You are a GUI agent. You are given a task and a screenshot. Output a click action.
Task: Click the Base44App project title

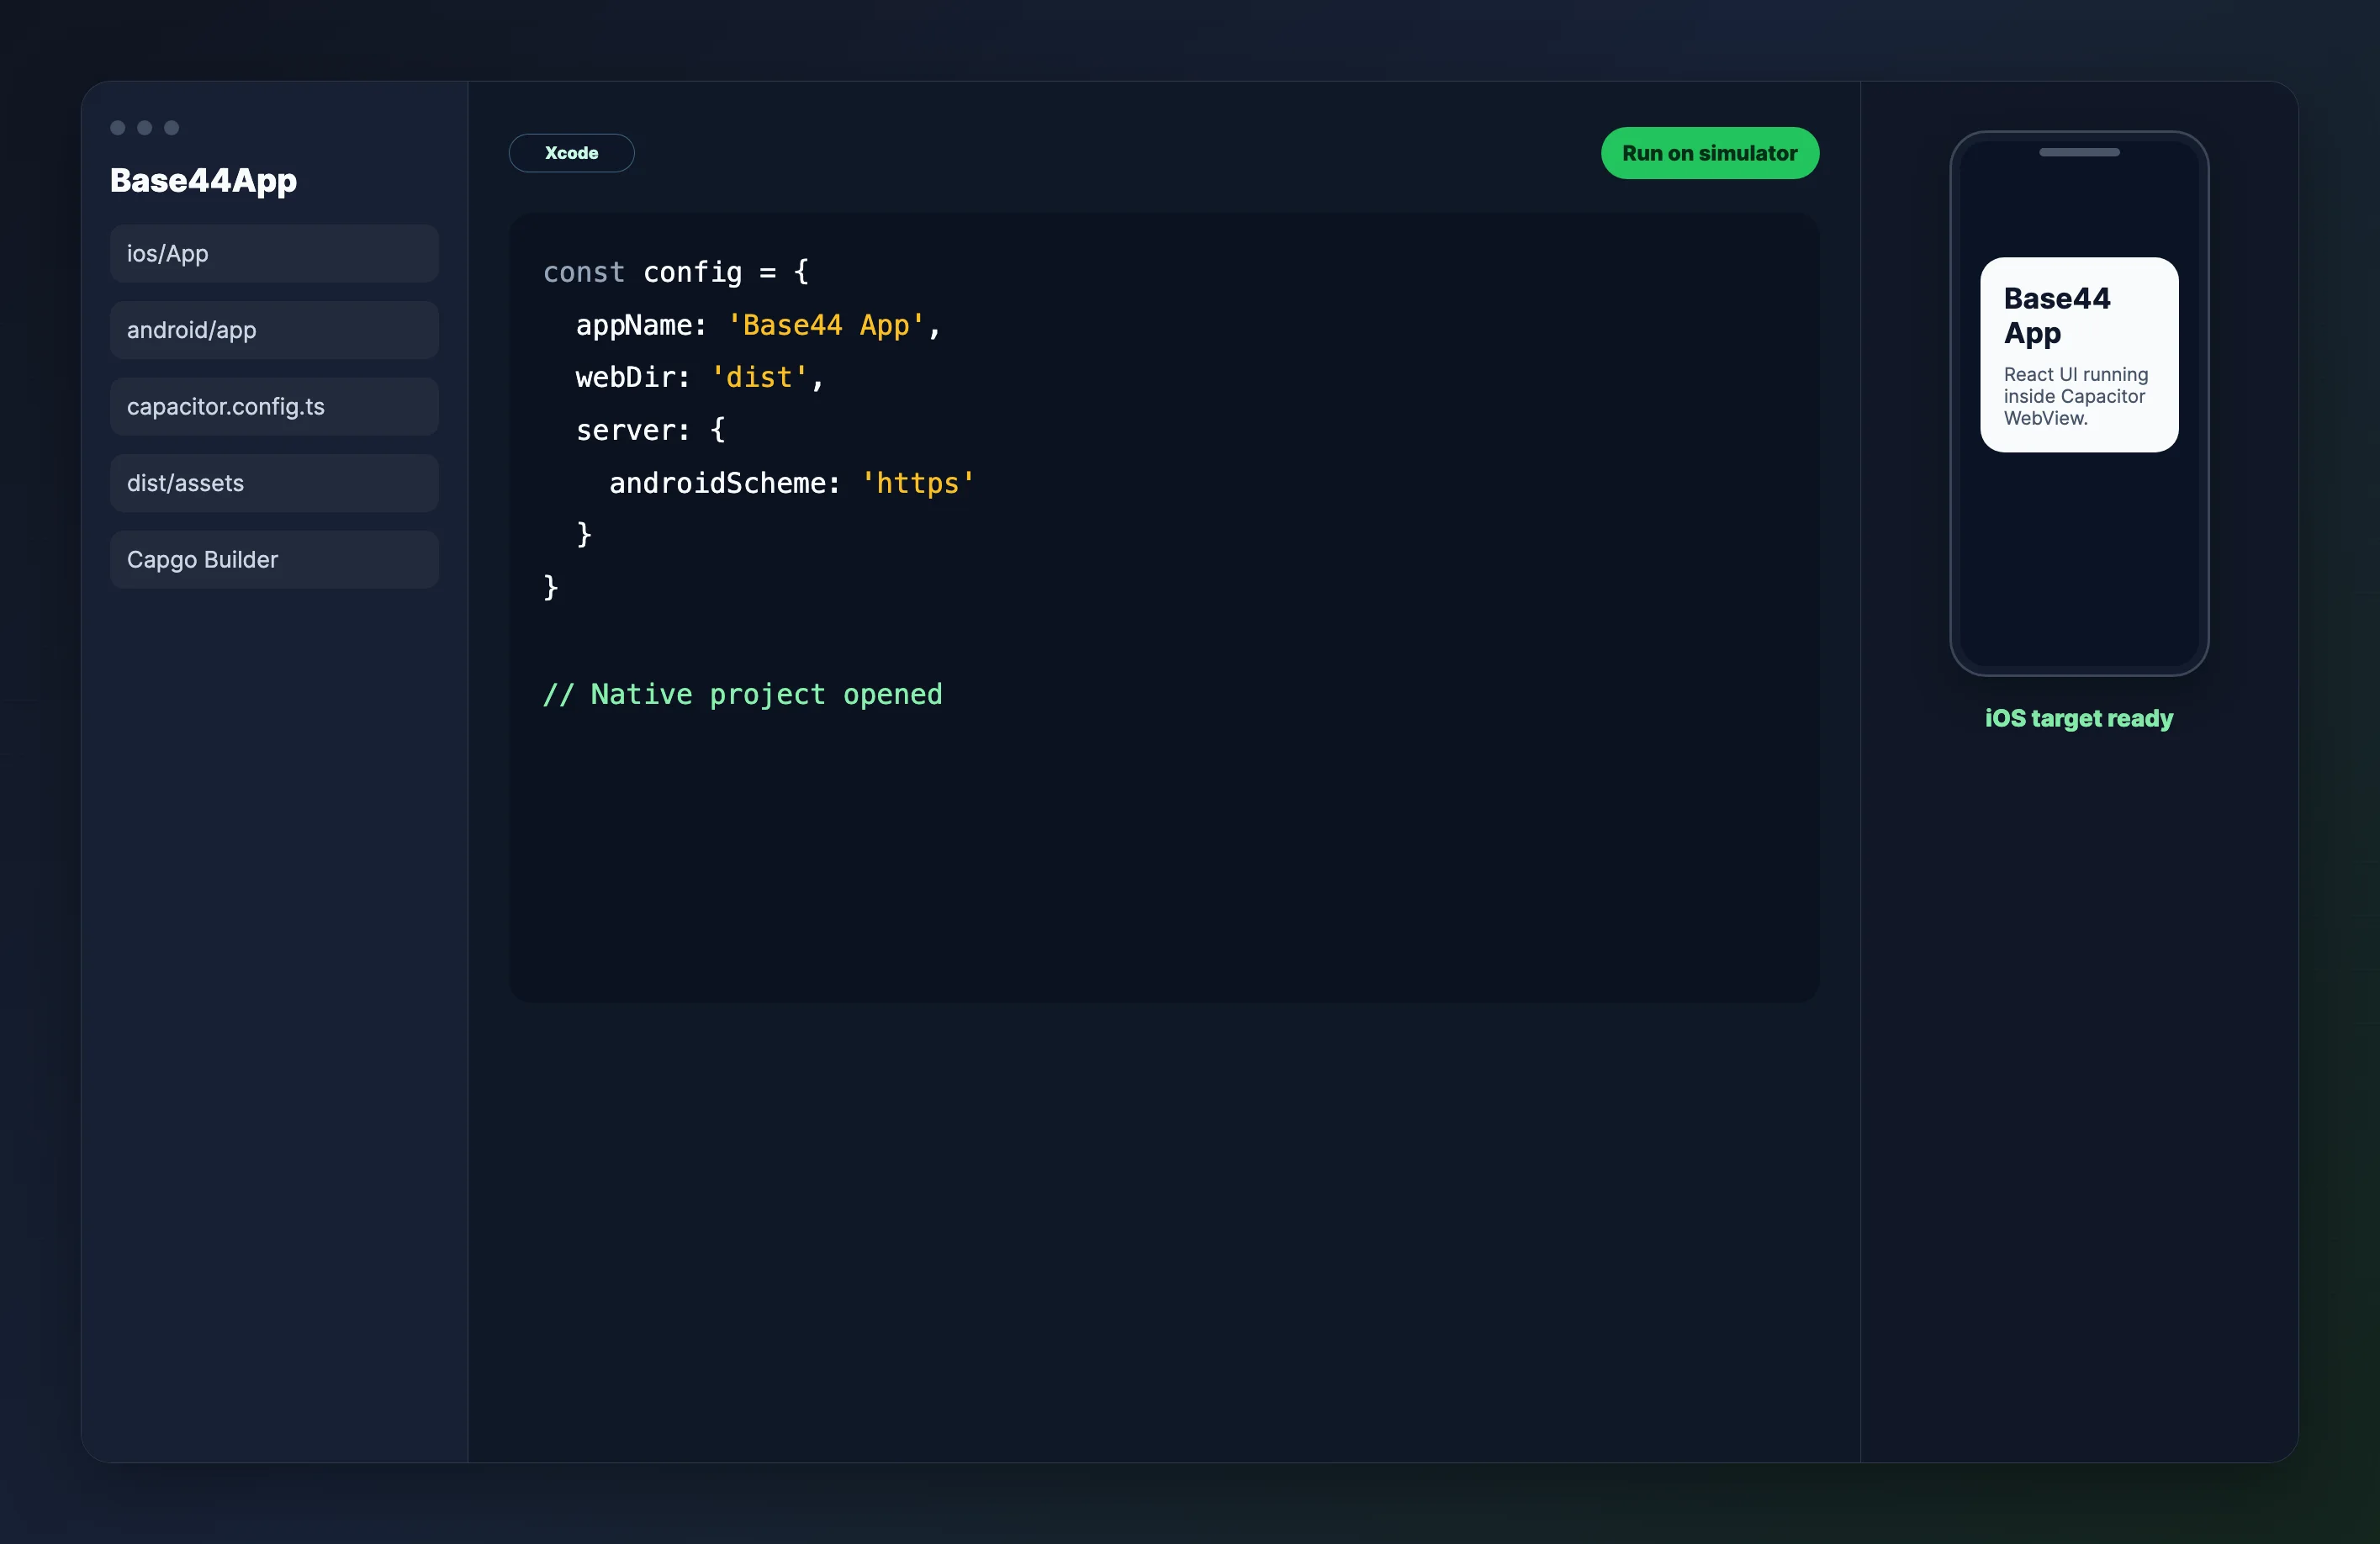tap(203, 181)
